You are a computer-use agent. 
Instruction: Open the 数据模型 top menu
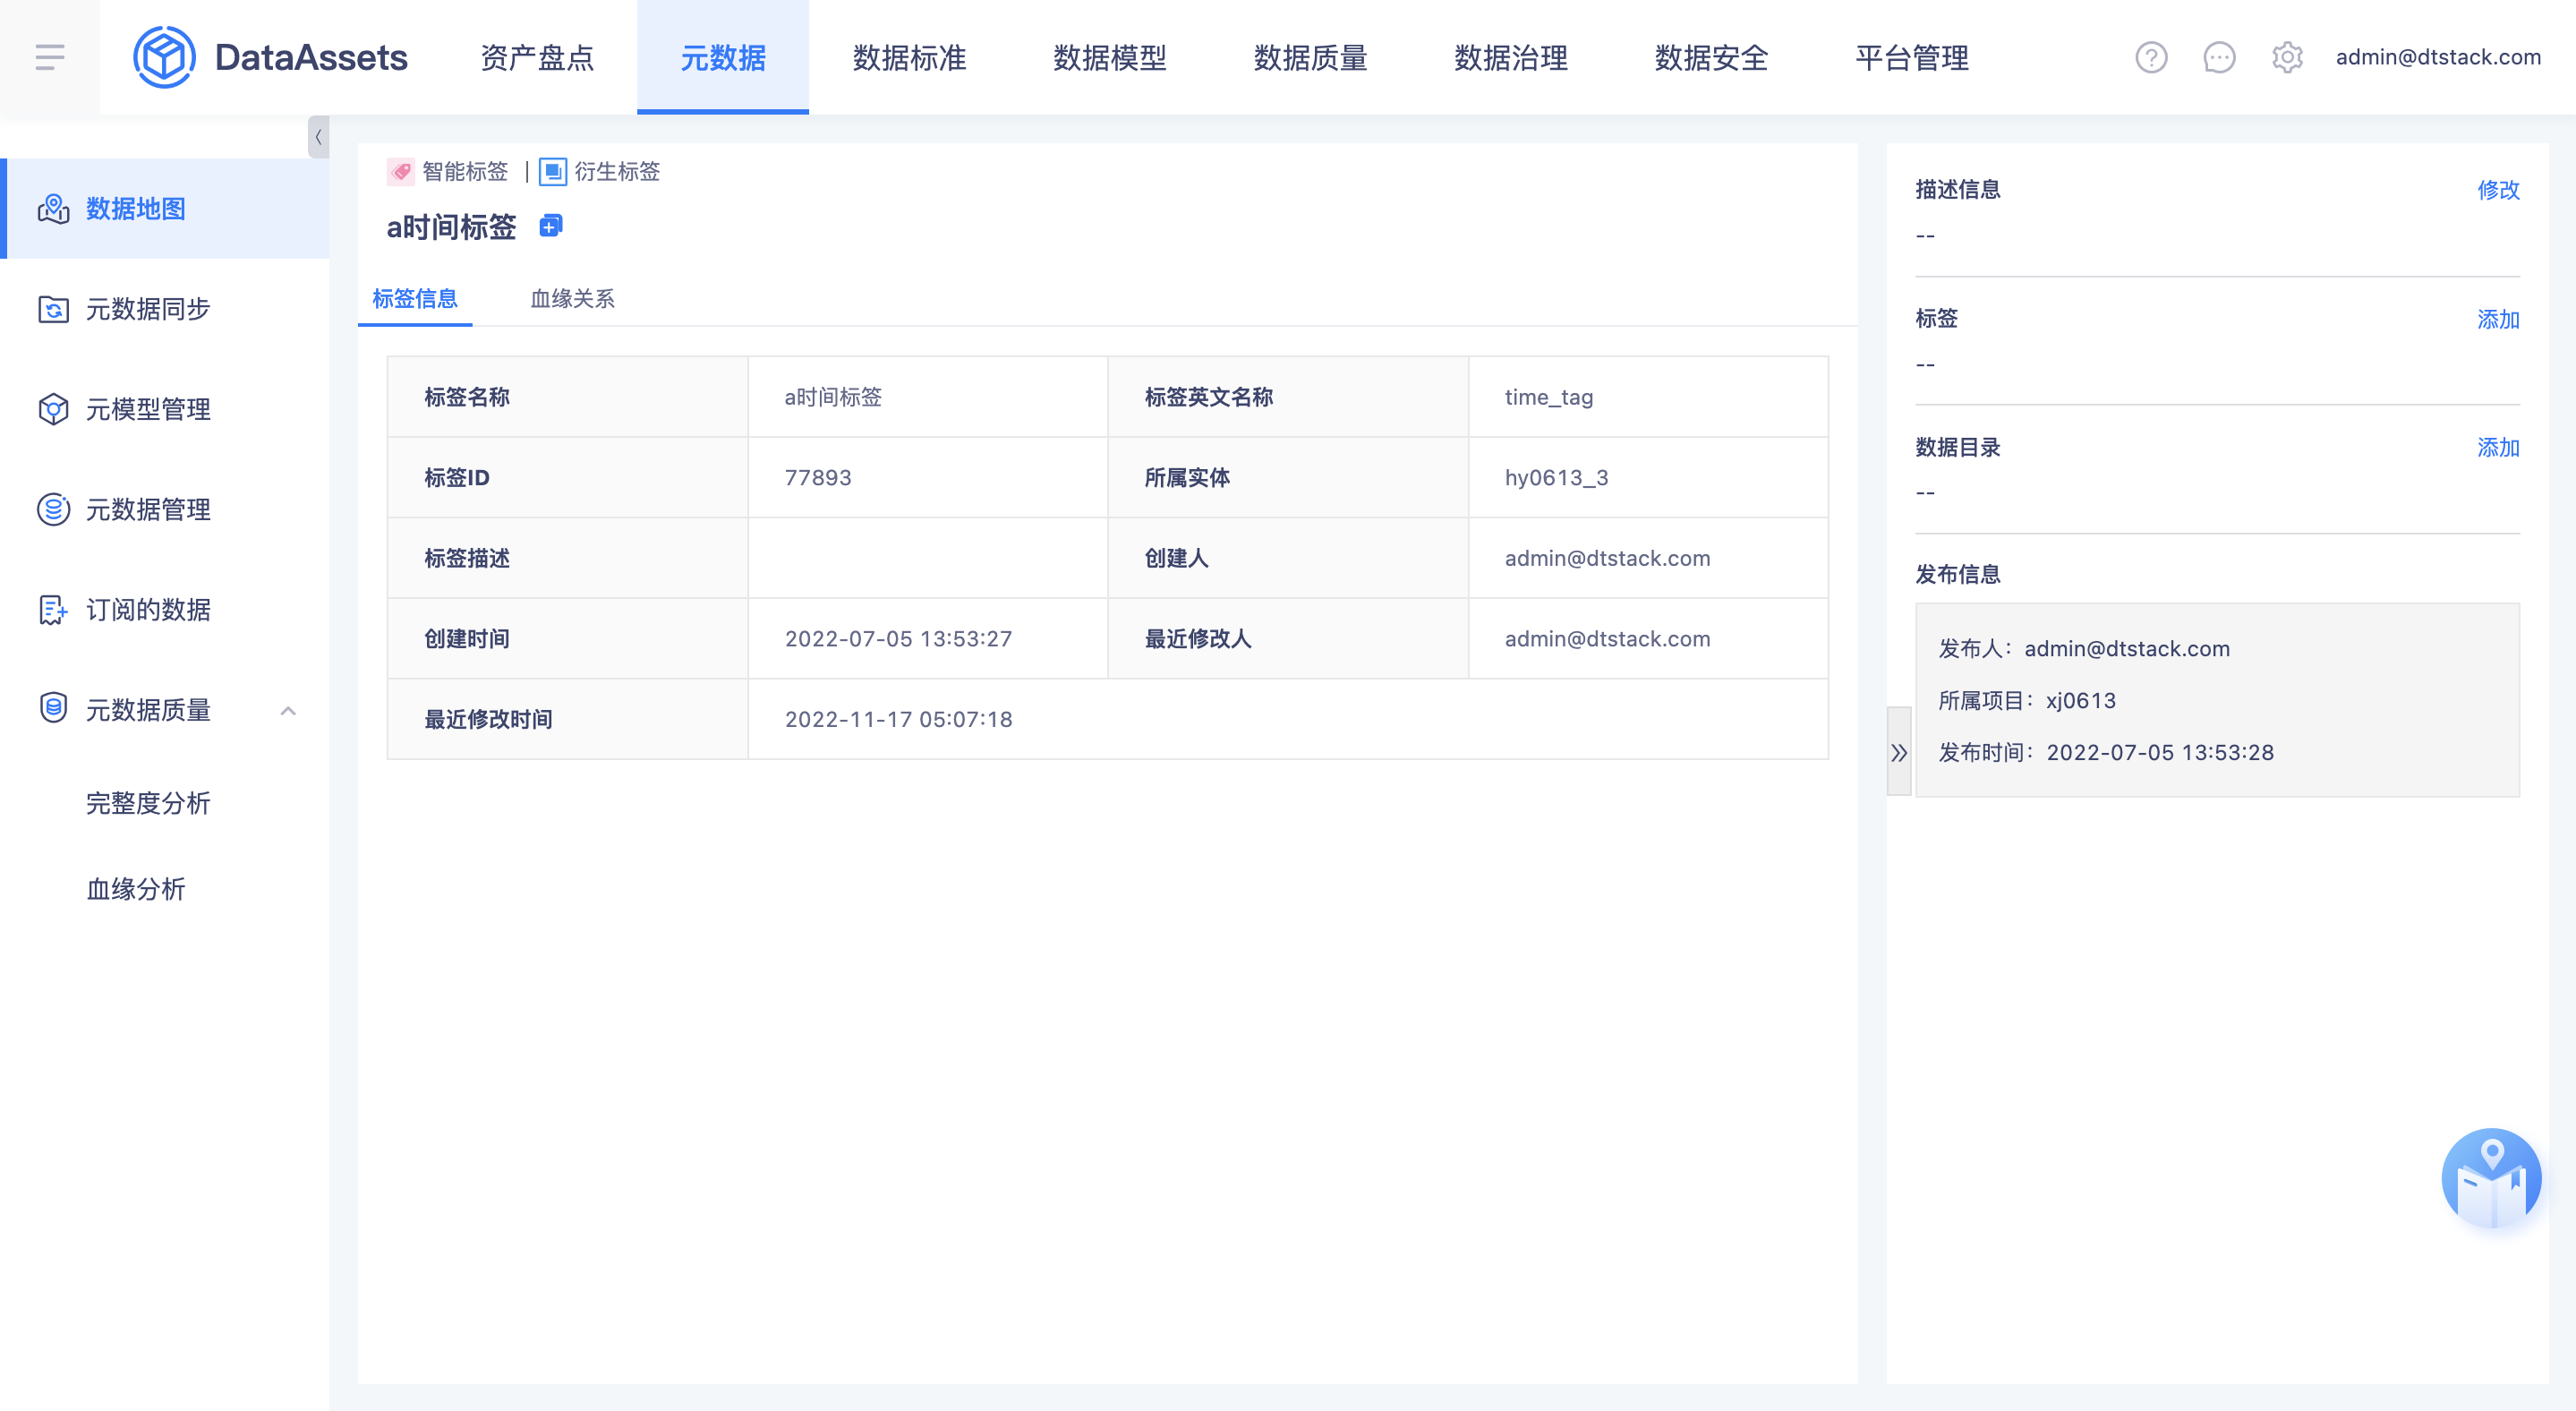1110,57
